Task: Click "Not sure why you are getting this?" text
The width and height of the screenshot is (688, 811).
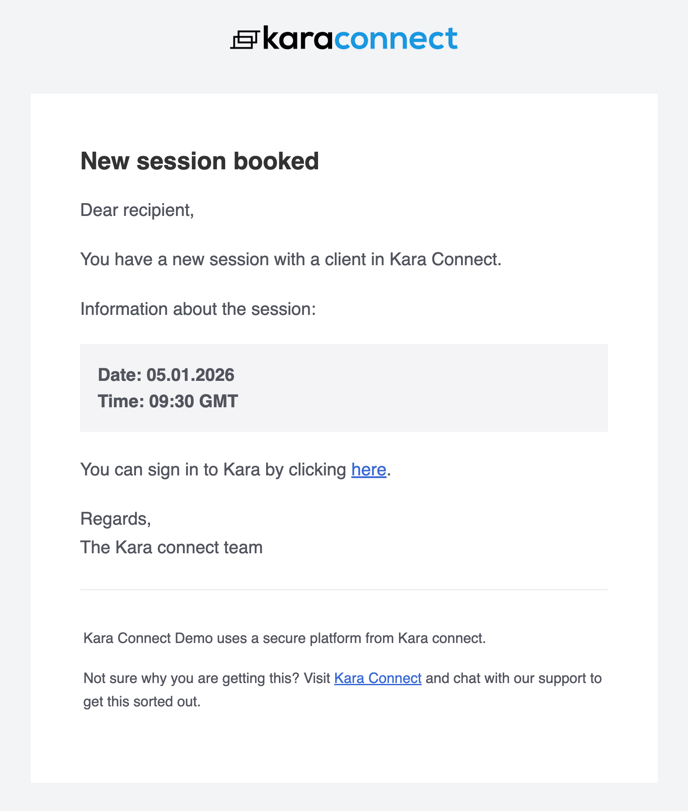Action: pyautogui.click(x=193, y=678)
